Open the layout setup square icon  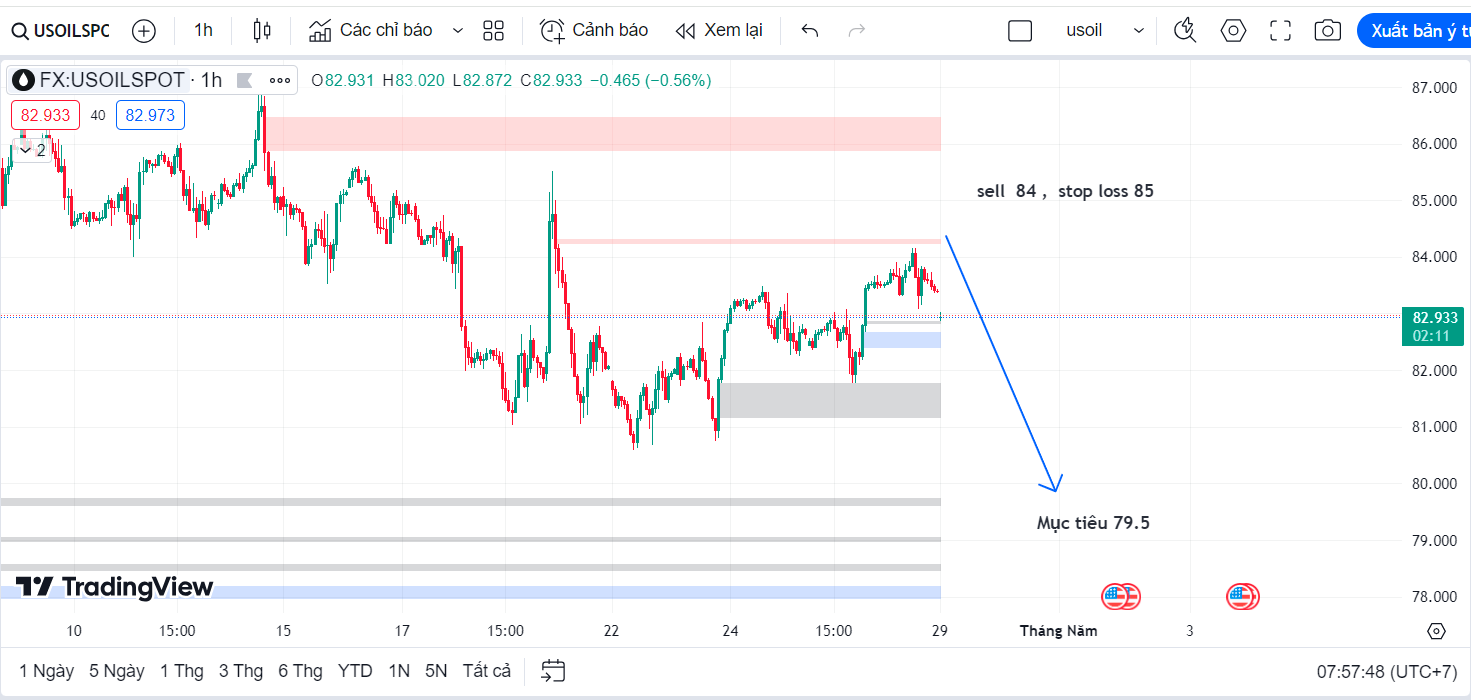(1020, 31)
